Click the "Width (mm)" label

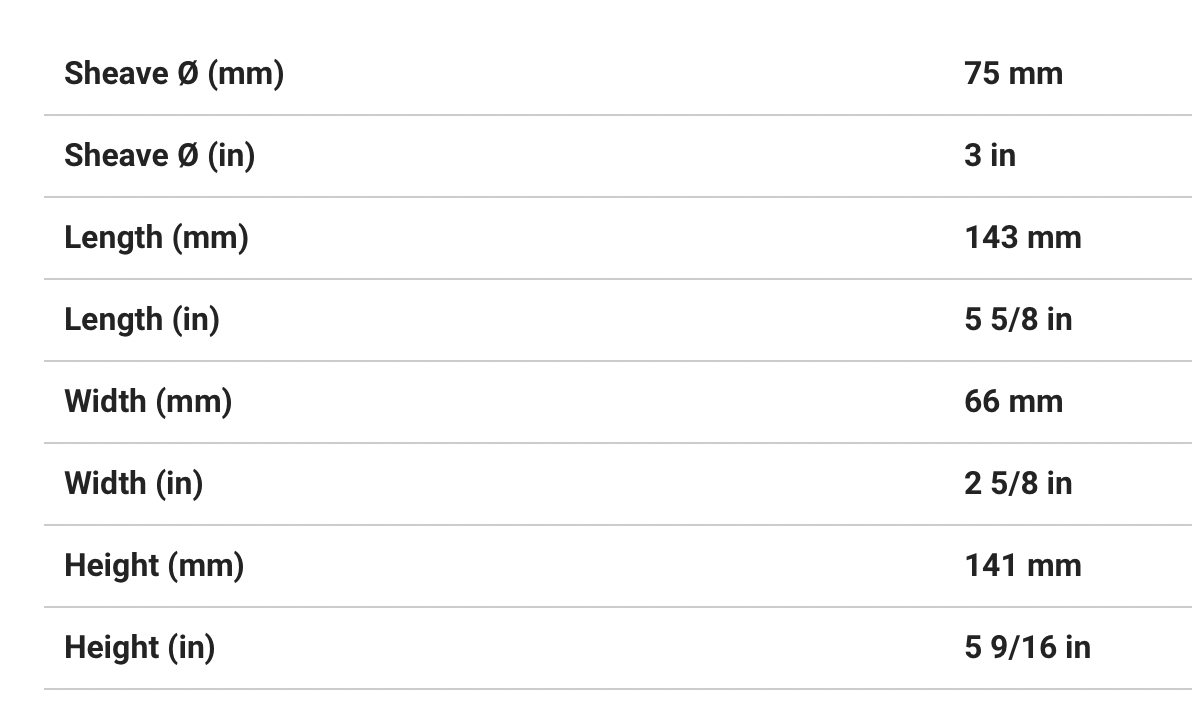pyautogui.click(x=148, y=401)
